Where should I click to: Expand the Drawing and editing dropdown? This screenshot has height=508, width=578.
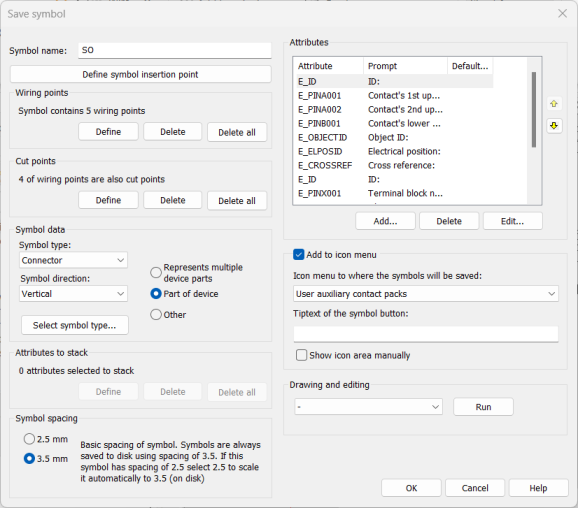(368, 407)
